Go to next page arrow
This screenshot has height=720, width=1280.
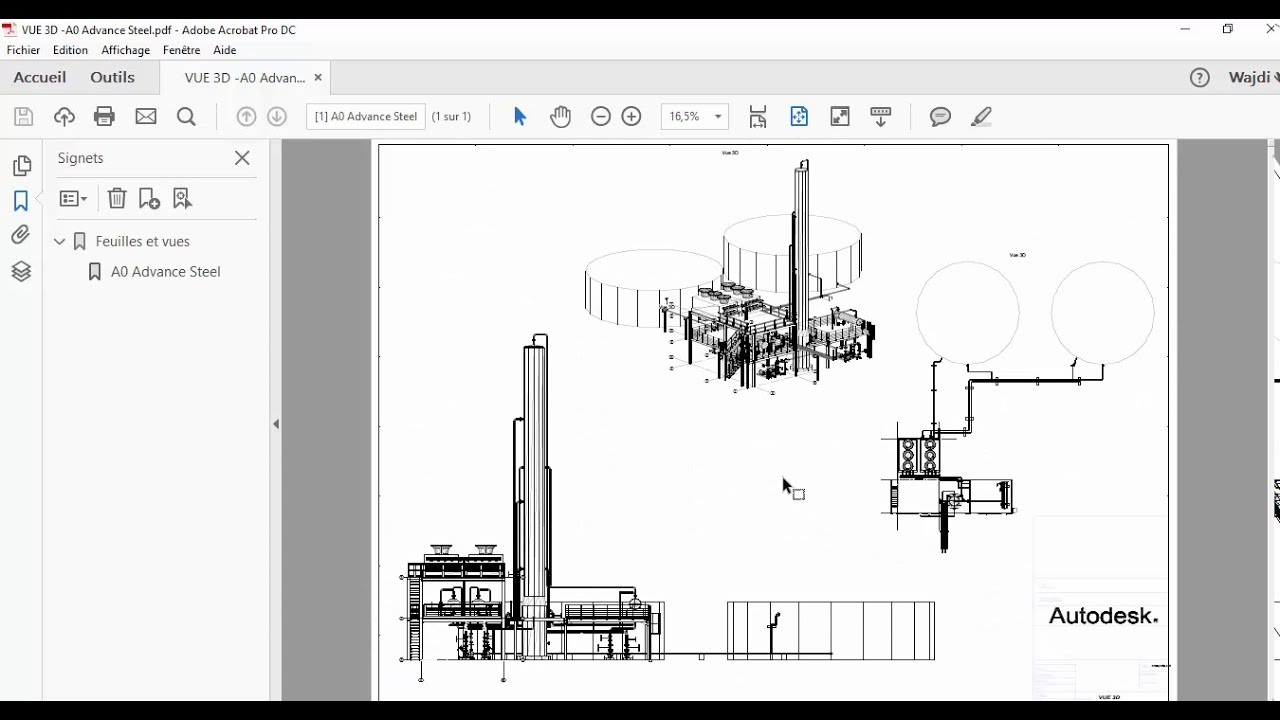[x=277, y=117]
